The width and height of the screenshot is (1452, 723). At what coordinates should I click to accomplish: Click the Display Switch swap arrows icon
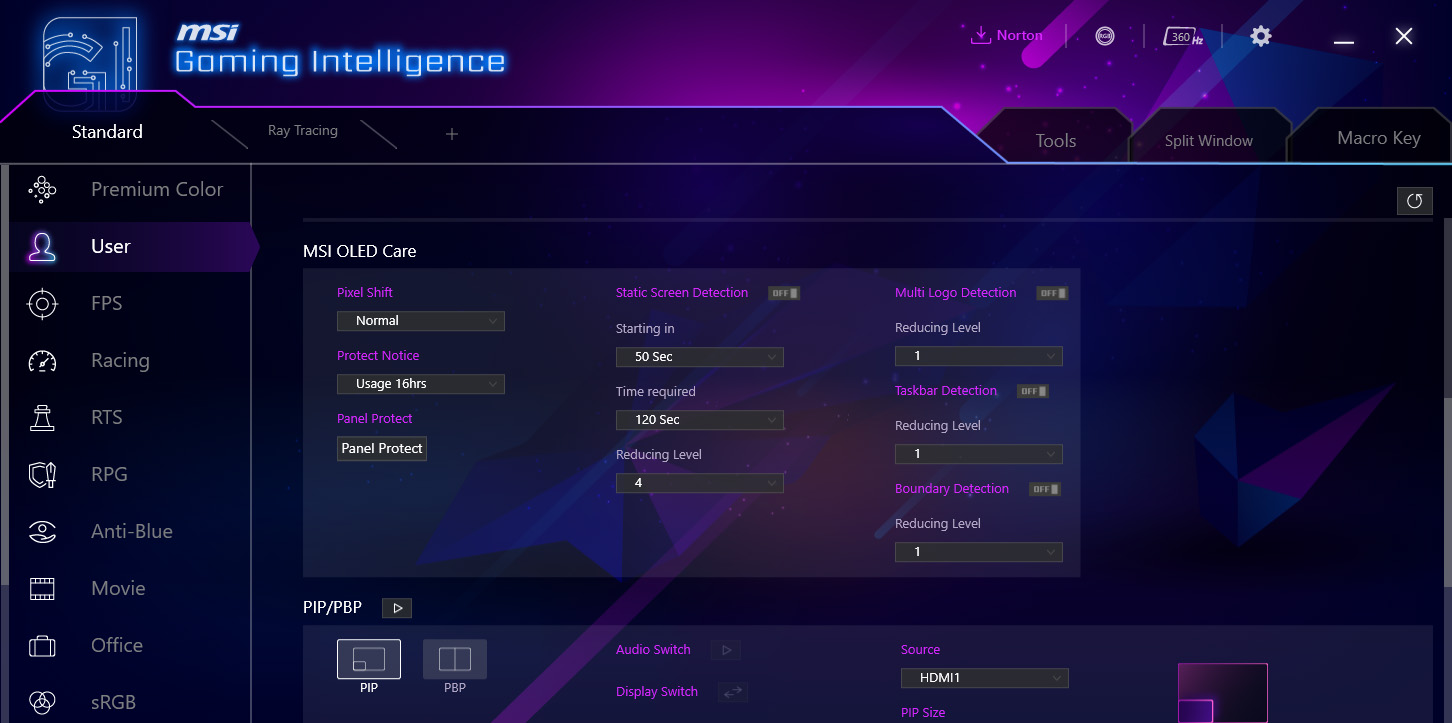point(732,692)
